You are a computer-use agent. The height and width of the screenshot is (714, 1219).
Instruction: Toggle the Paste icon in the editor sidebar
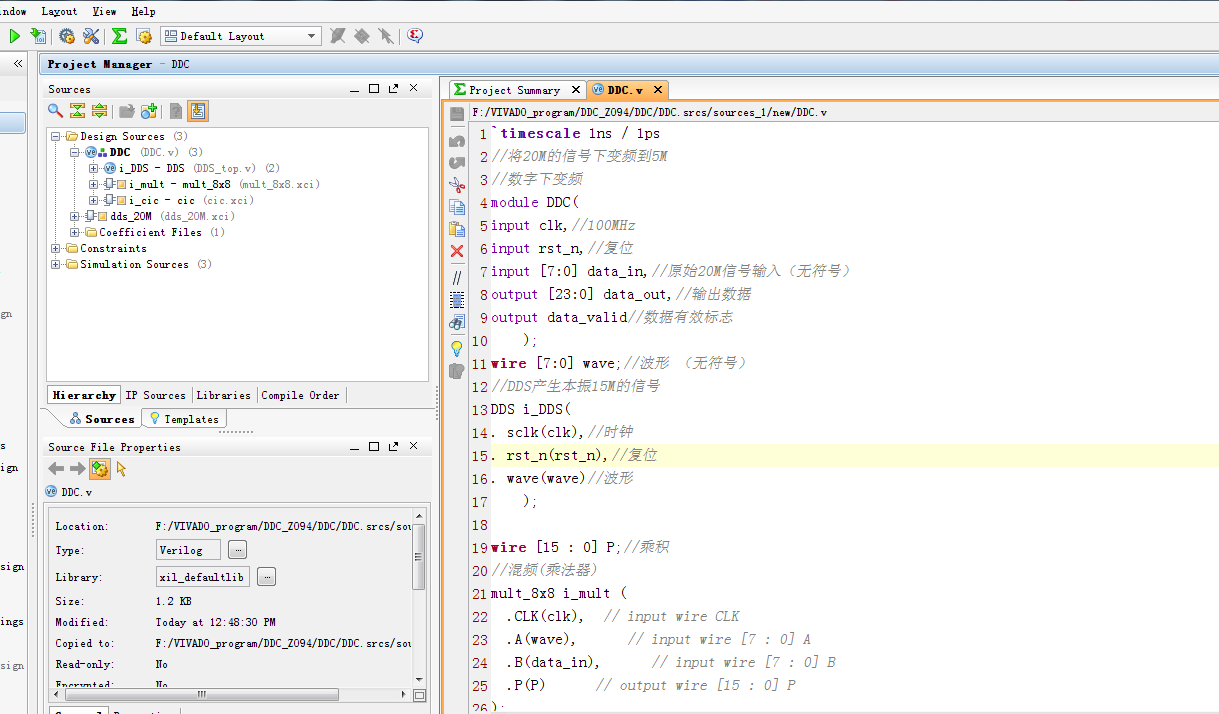(457, 229)
